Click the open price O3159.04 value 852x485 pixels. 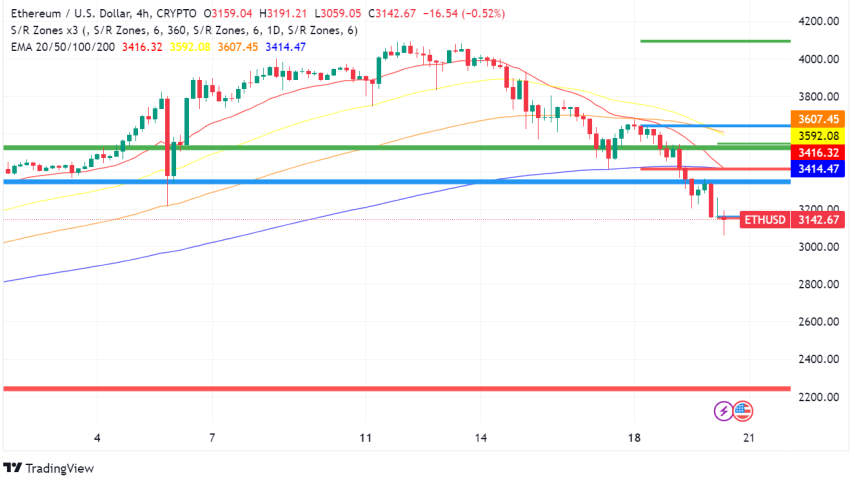pos(228,13)
